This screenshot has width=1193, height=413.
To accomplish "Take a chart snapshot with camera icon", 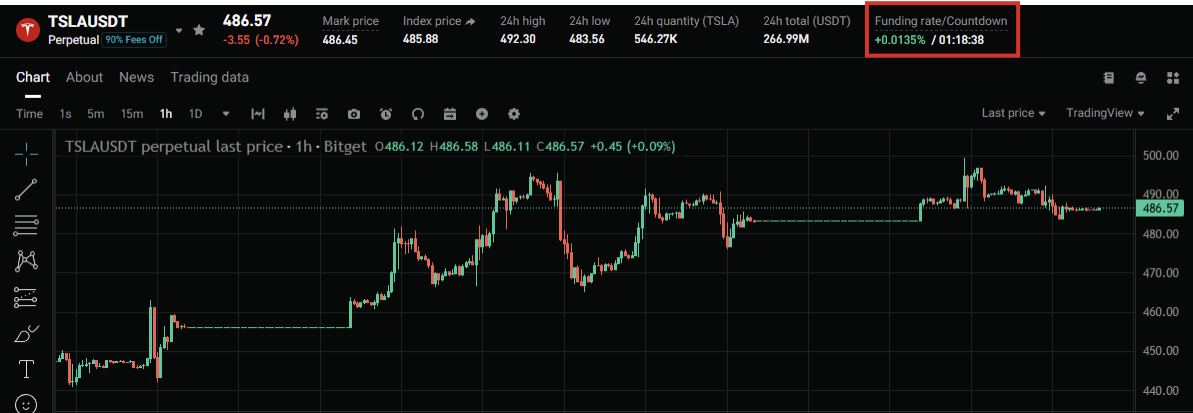I will tap(354, 114).
